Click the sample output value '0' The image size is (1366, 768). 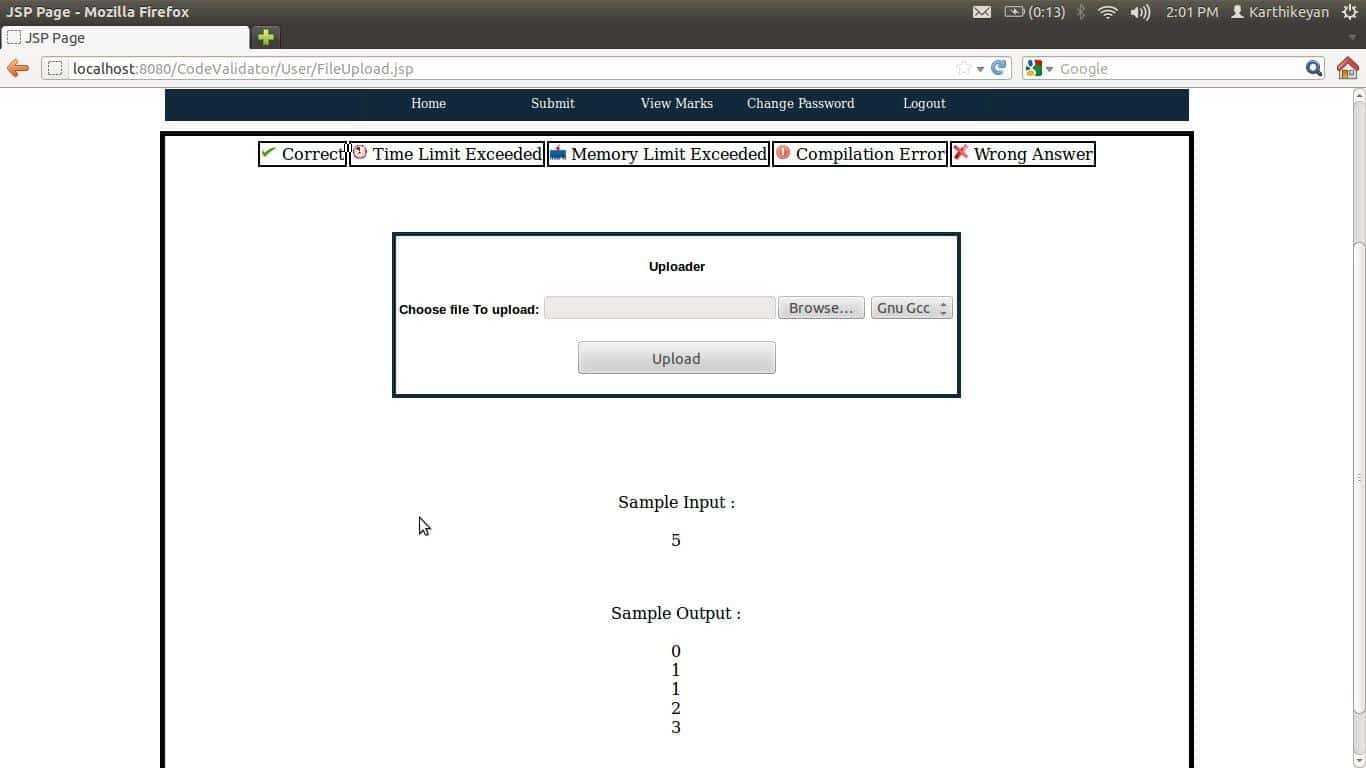pyautogui.click(x=676, y=651)
